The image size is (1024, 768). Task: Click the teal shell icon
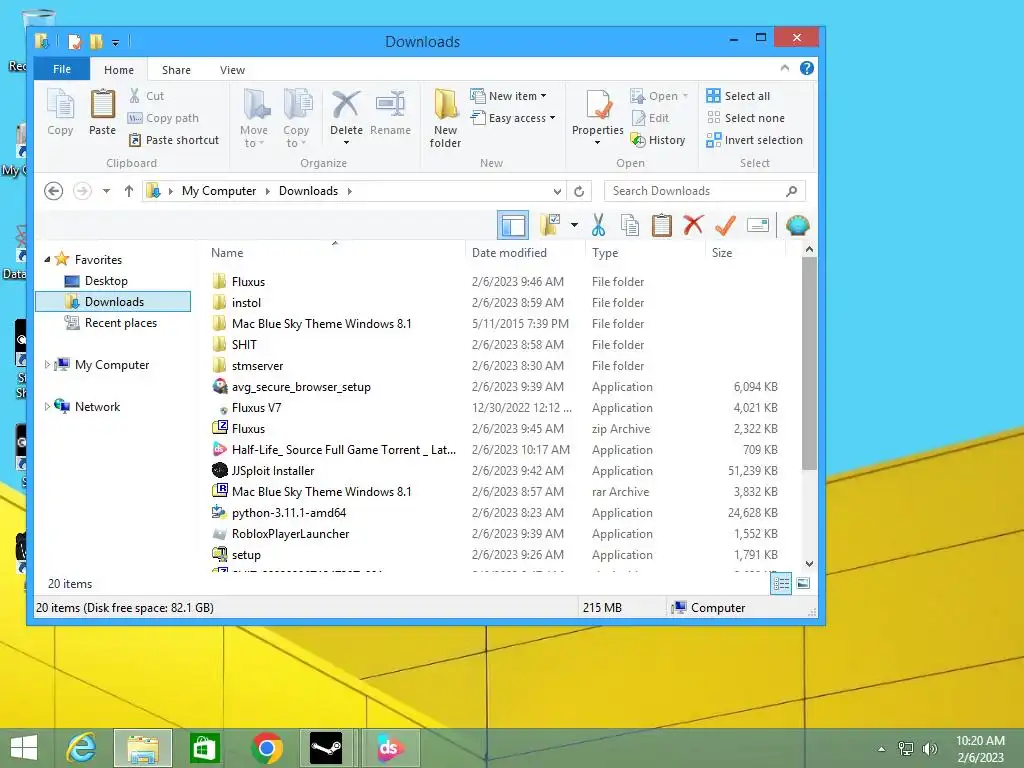[798, 225]
